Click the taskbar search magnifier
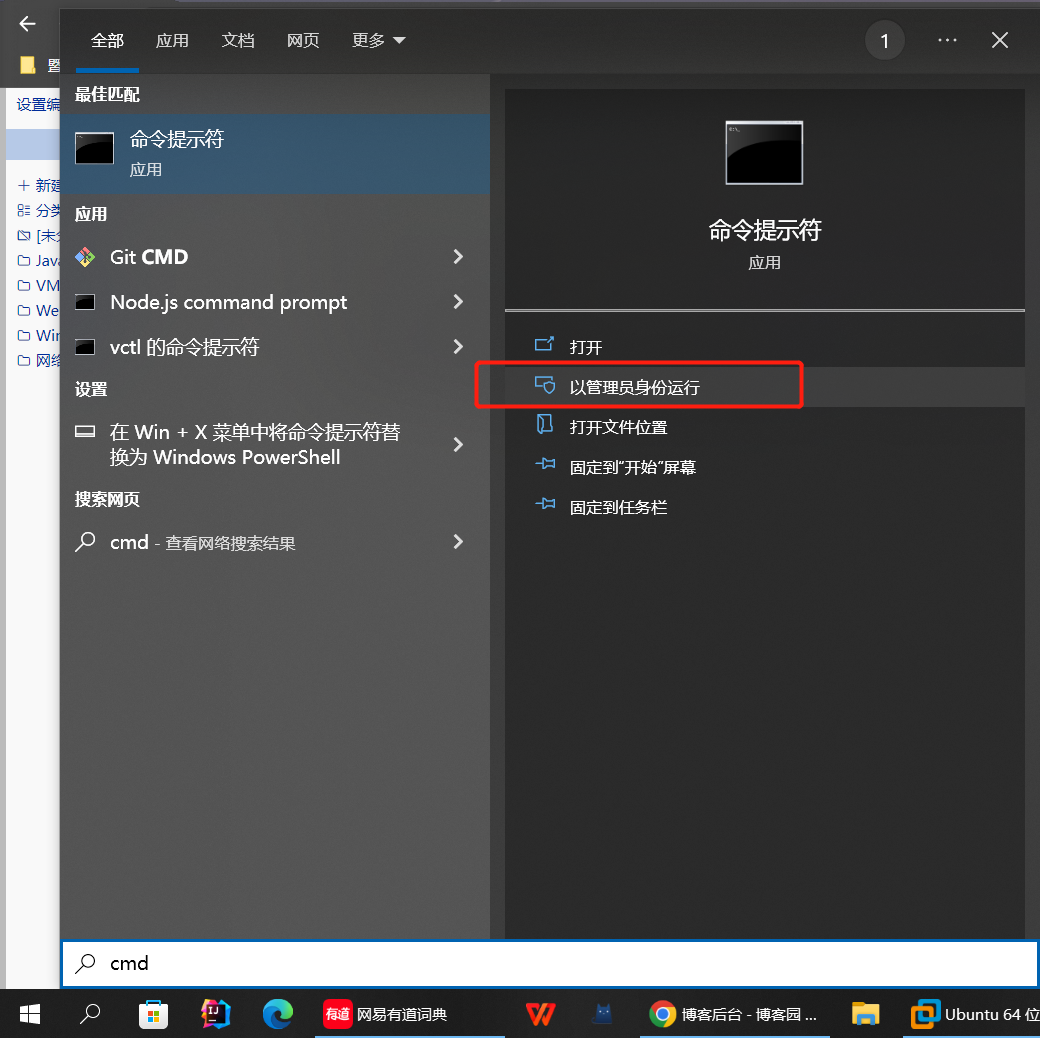This screenshot has width=1040, height=1038. pyautogui.click(x=90, y=1013)
